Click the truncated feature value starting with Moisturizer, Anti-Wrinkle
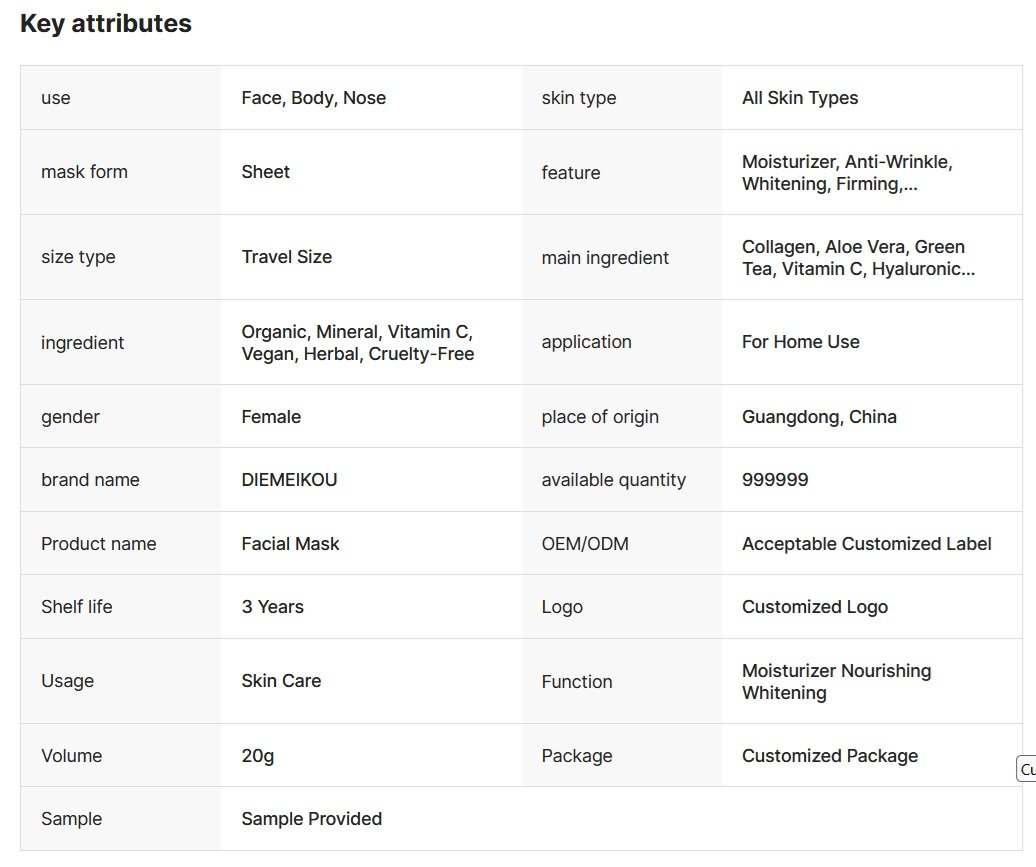The image size is (1036, 867). click(x=846, y=173)
